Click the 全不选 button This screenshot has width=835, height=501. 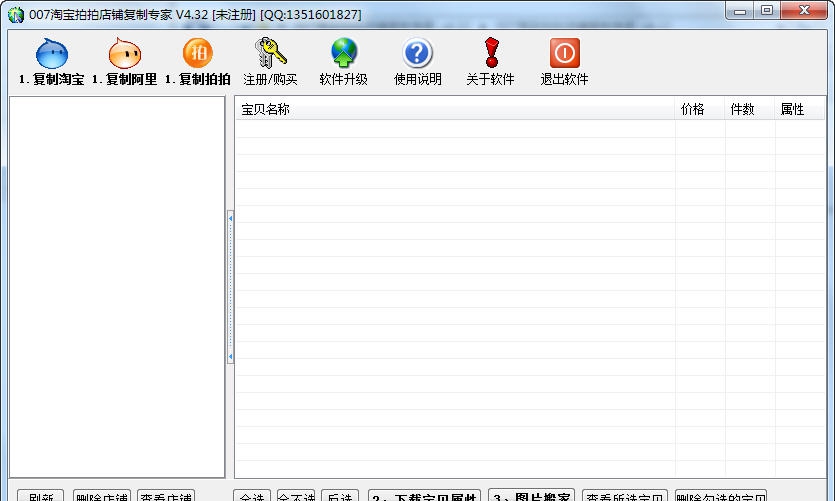pos(296,496)
